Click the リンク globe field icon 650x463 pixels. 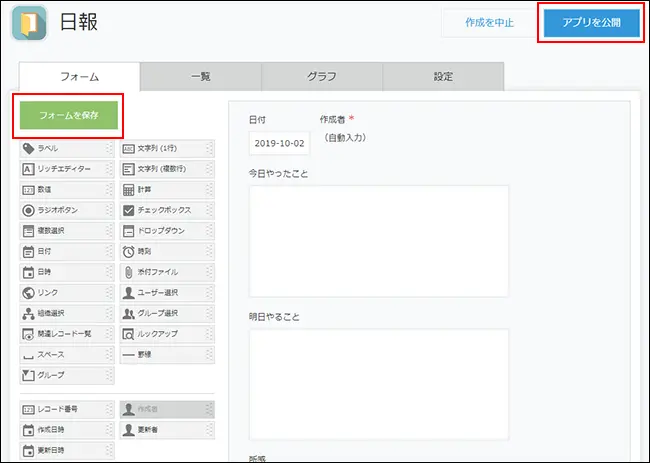(x=29, y=293)
